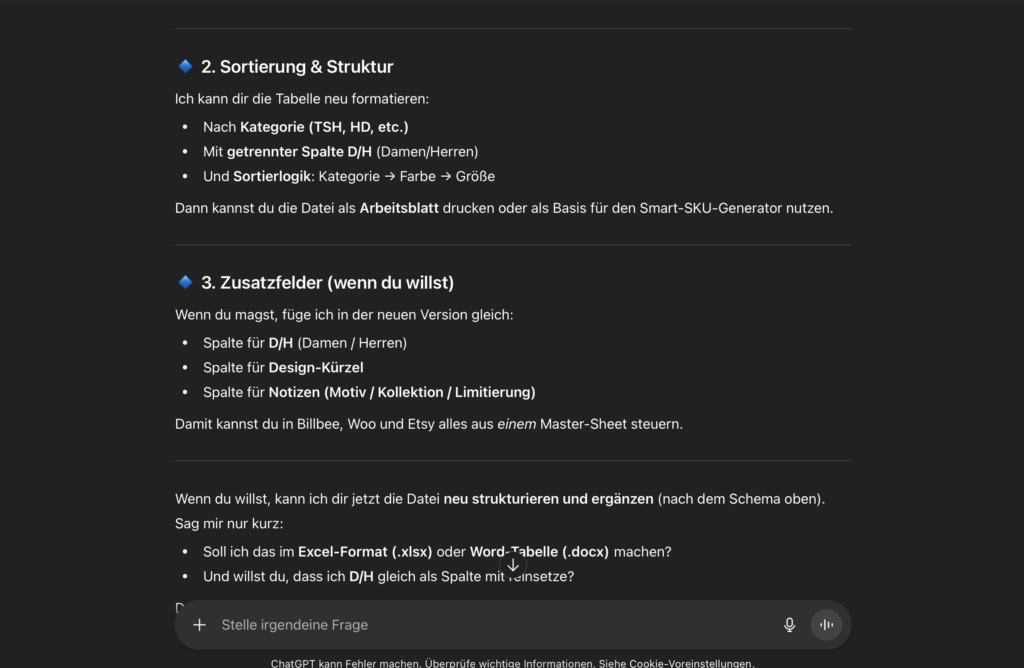The width and height of the screenshot is (1024, 668).
Task: Open voice mode with the waveform icon
Action: click(x=826, y=625)
